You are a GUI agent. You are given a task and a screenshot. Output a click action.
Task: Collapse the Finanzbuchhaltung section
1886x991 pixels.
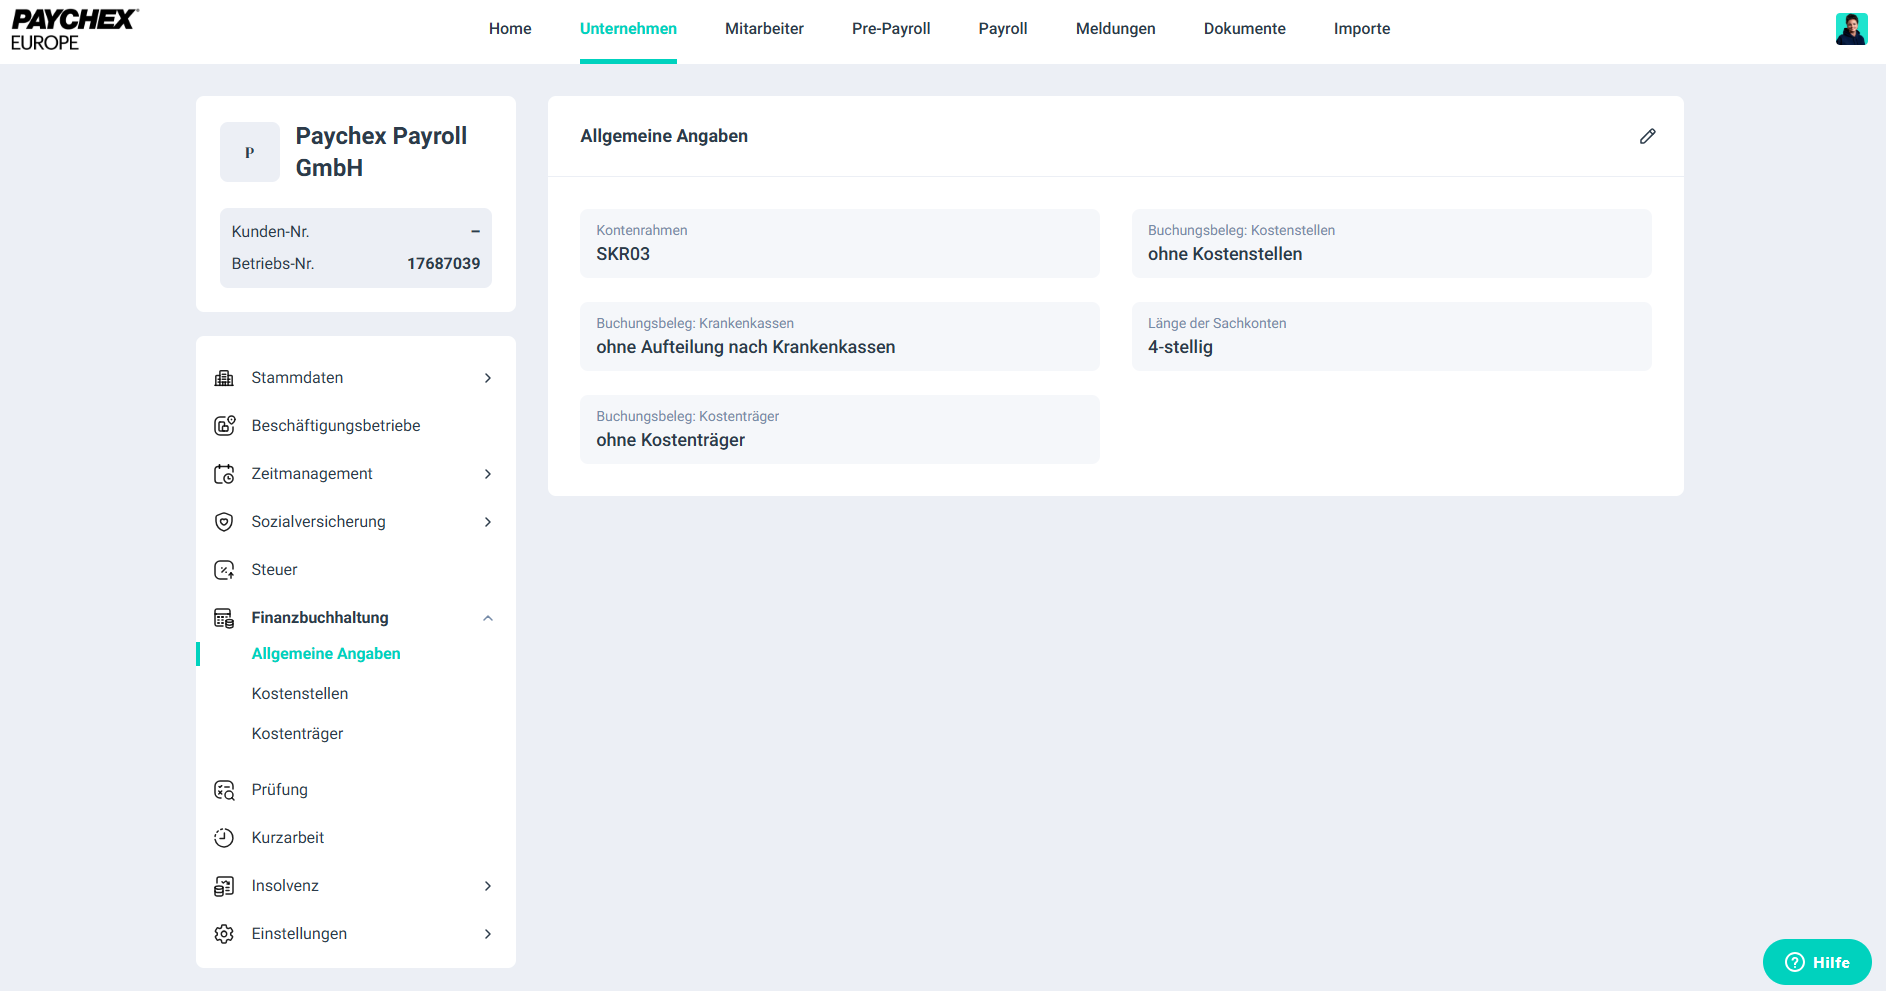488,618
